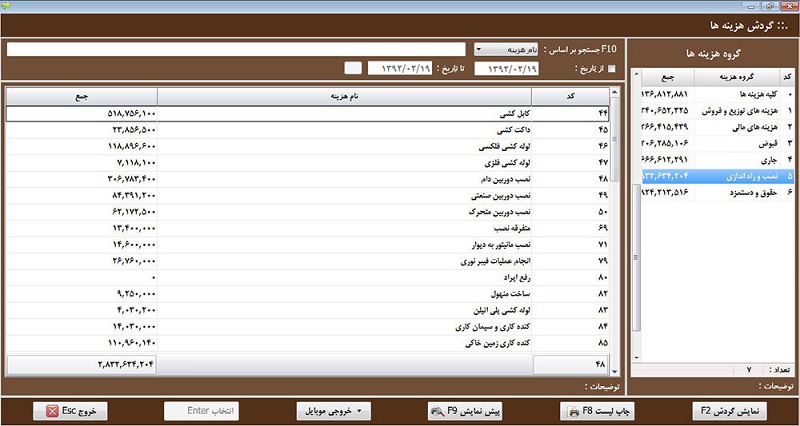Sort main table by کد column header
The height and width of the screenshot is (426, 800).
570,96
